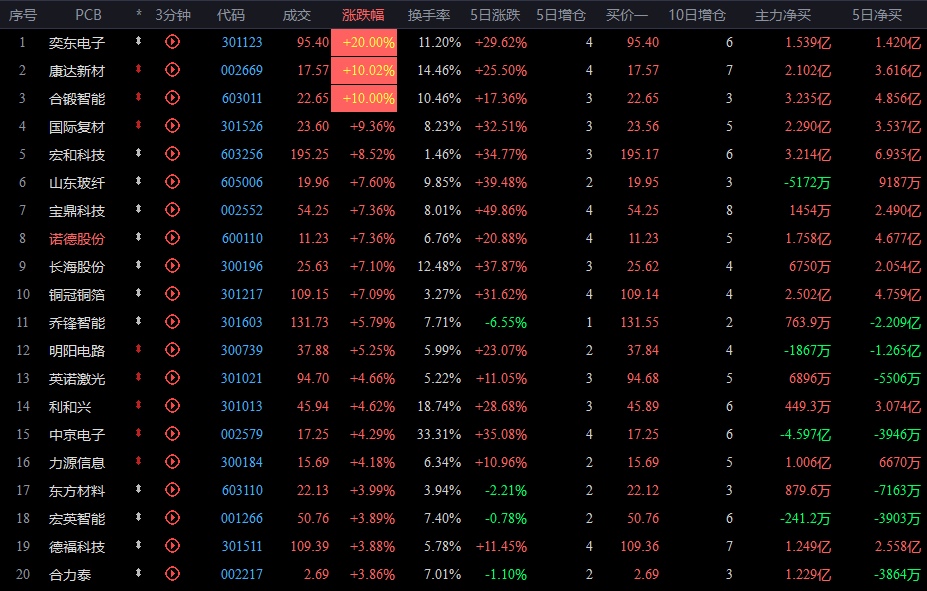The height and width of the screenshot is (591, 927).
Task: Open stock code 603256
Action: click(x=242, y=154)
